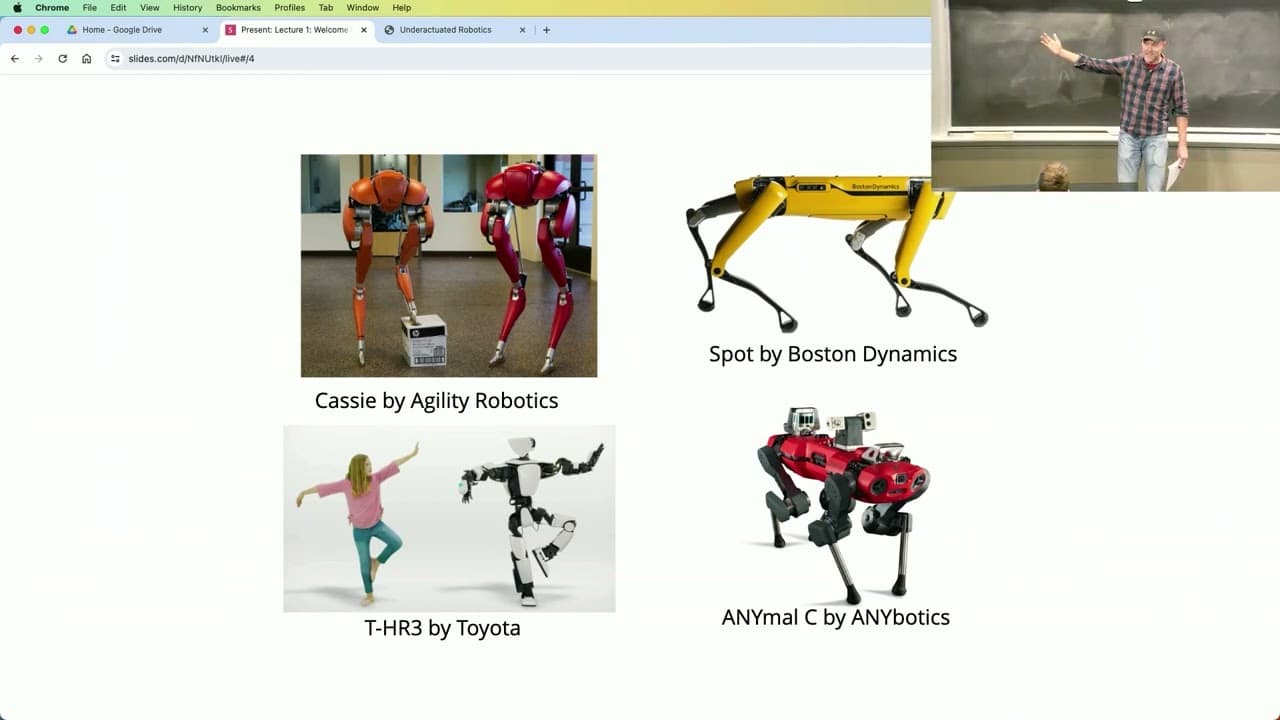Click the Cassie robots photo
Viewport: 1280px width, 720px height.
(449, 266)
